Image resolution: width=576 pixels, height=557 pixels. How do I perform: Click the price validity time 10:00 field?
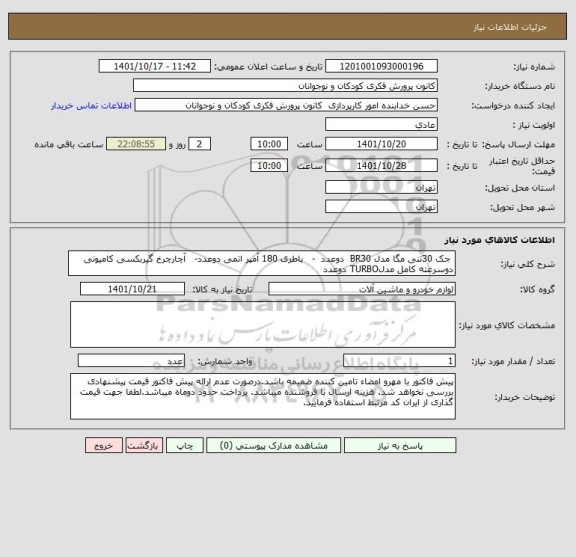tap(269, 166)
